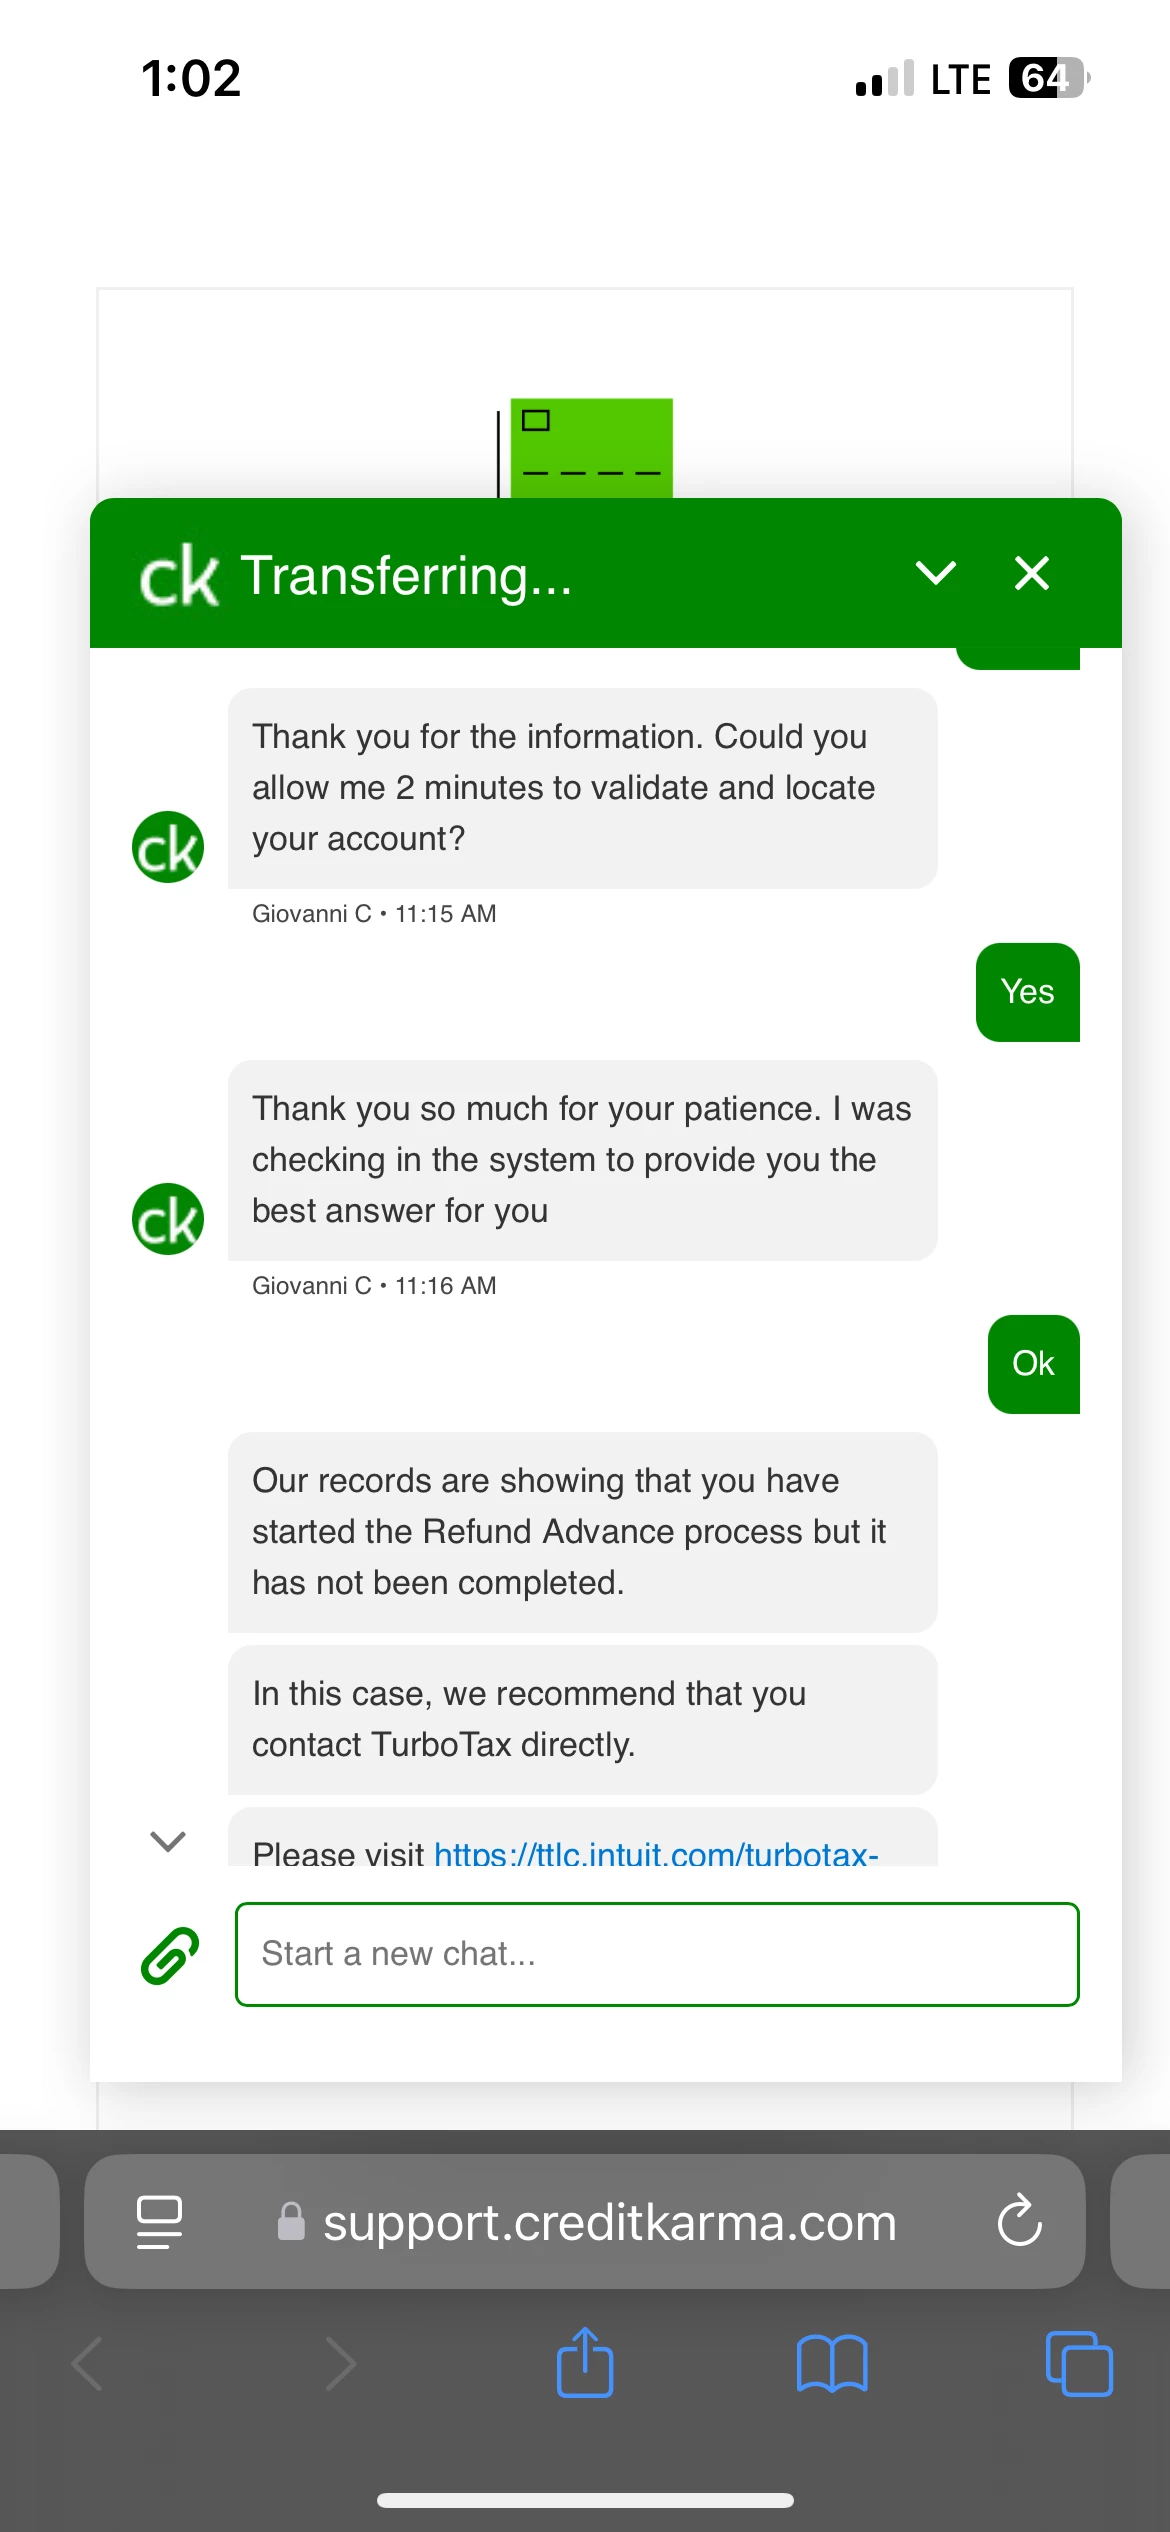Select the 'Ok' reply bubble
Image resolution: width=1170 pixels, height=2532 pixels.
pyautogui.click(x=1034, y=1364)
